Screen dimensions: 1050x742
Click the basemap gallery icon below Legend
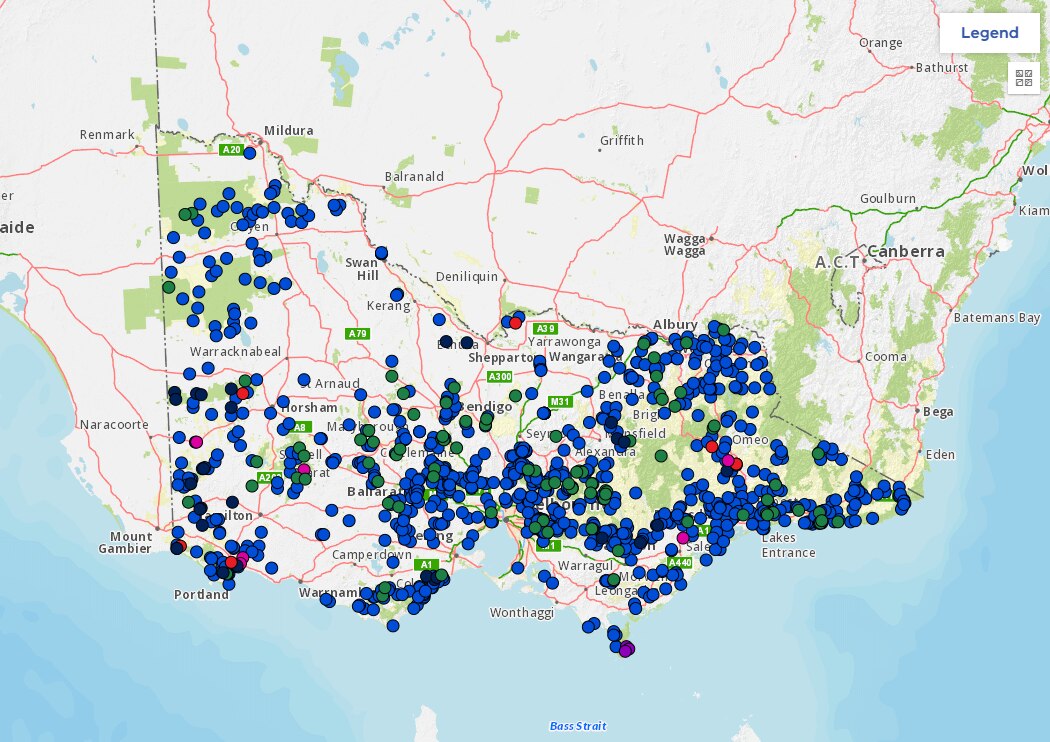click(x=1022, y=78)
